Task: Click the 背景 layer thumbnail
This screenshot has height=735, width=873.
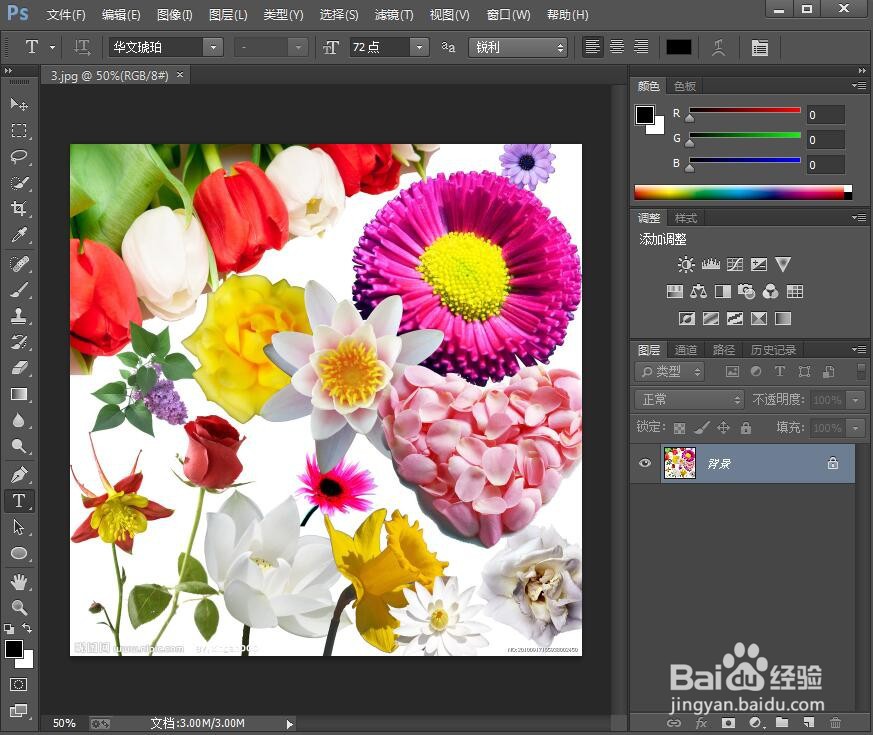Action: click(679, 463)
